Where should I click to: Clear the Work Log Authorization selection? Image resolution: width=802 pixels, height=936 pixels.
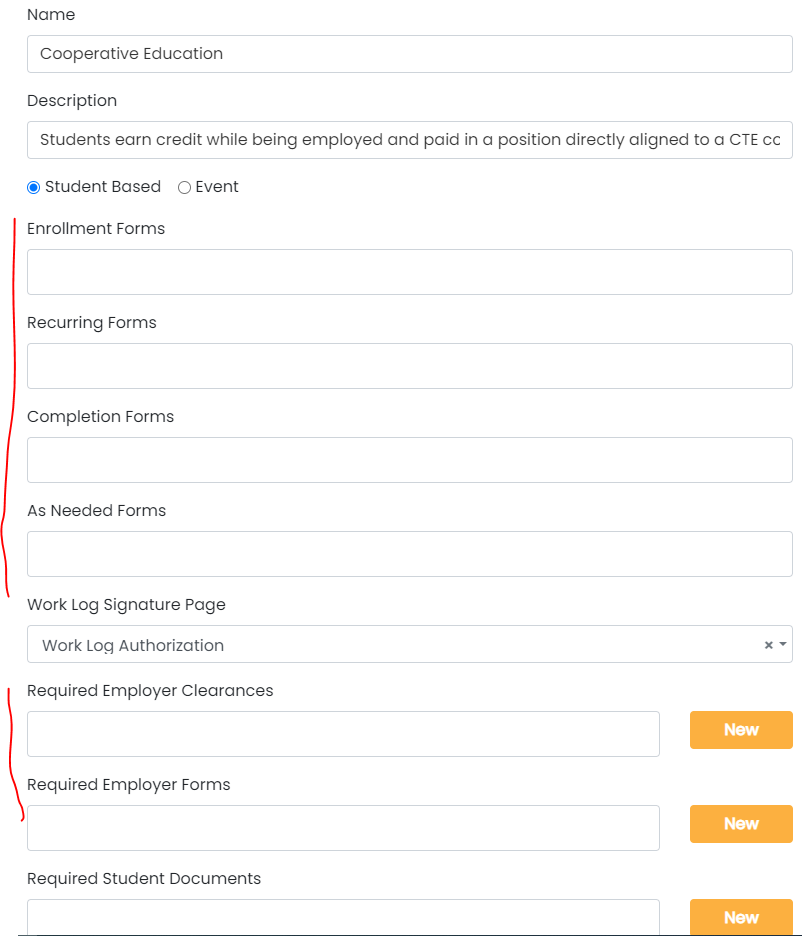tap(768, 645)
